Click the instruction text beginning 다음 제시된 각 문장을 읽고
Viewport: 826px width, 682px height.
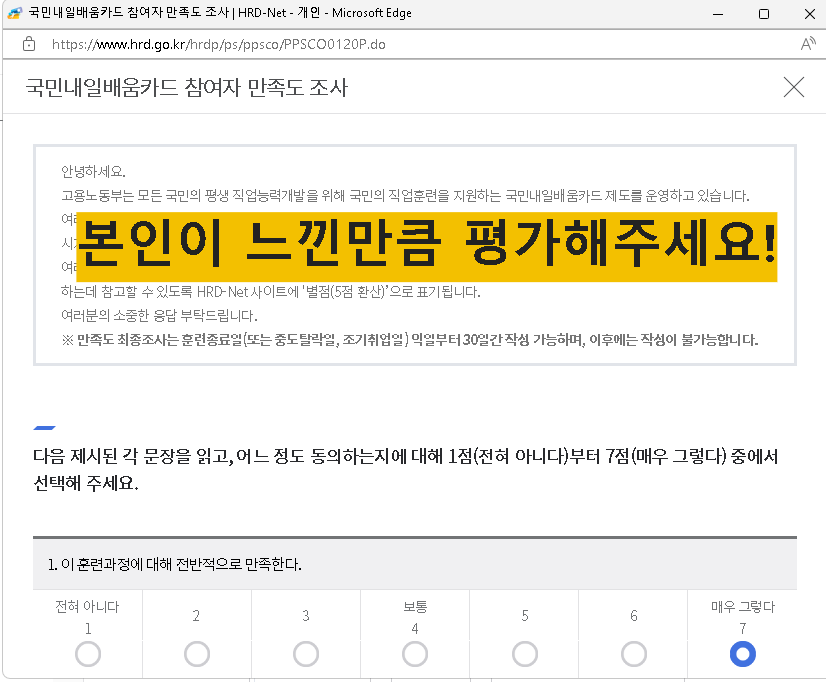(406, 469)
